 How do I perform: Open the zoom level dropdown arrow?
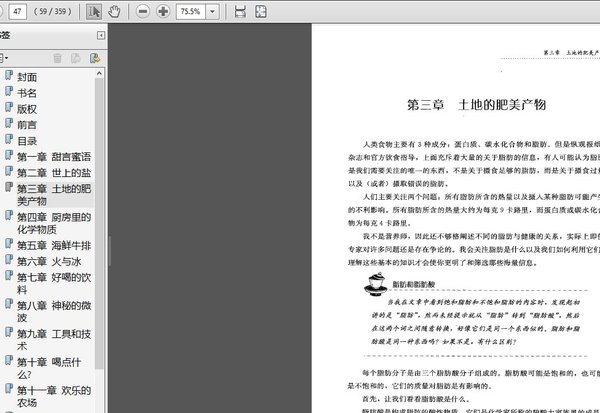click(212, 11)
